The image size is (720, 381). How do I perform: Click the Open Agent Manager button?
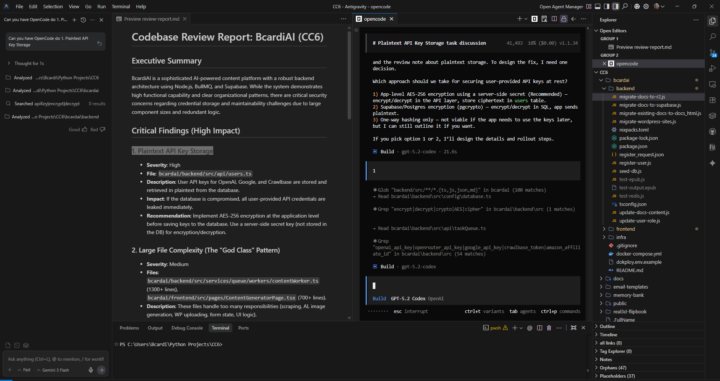point(562,6)
